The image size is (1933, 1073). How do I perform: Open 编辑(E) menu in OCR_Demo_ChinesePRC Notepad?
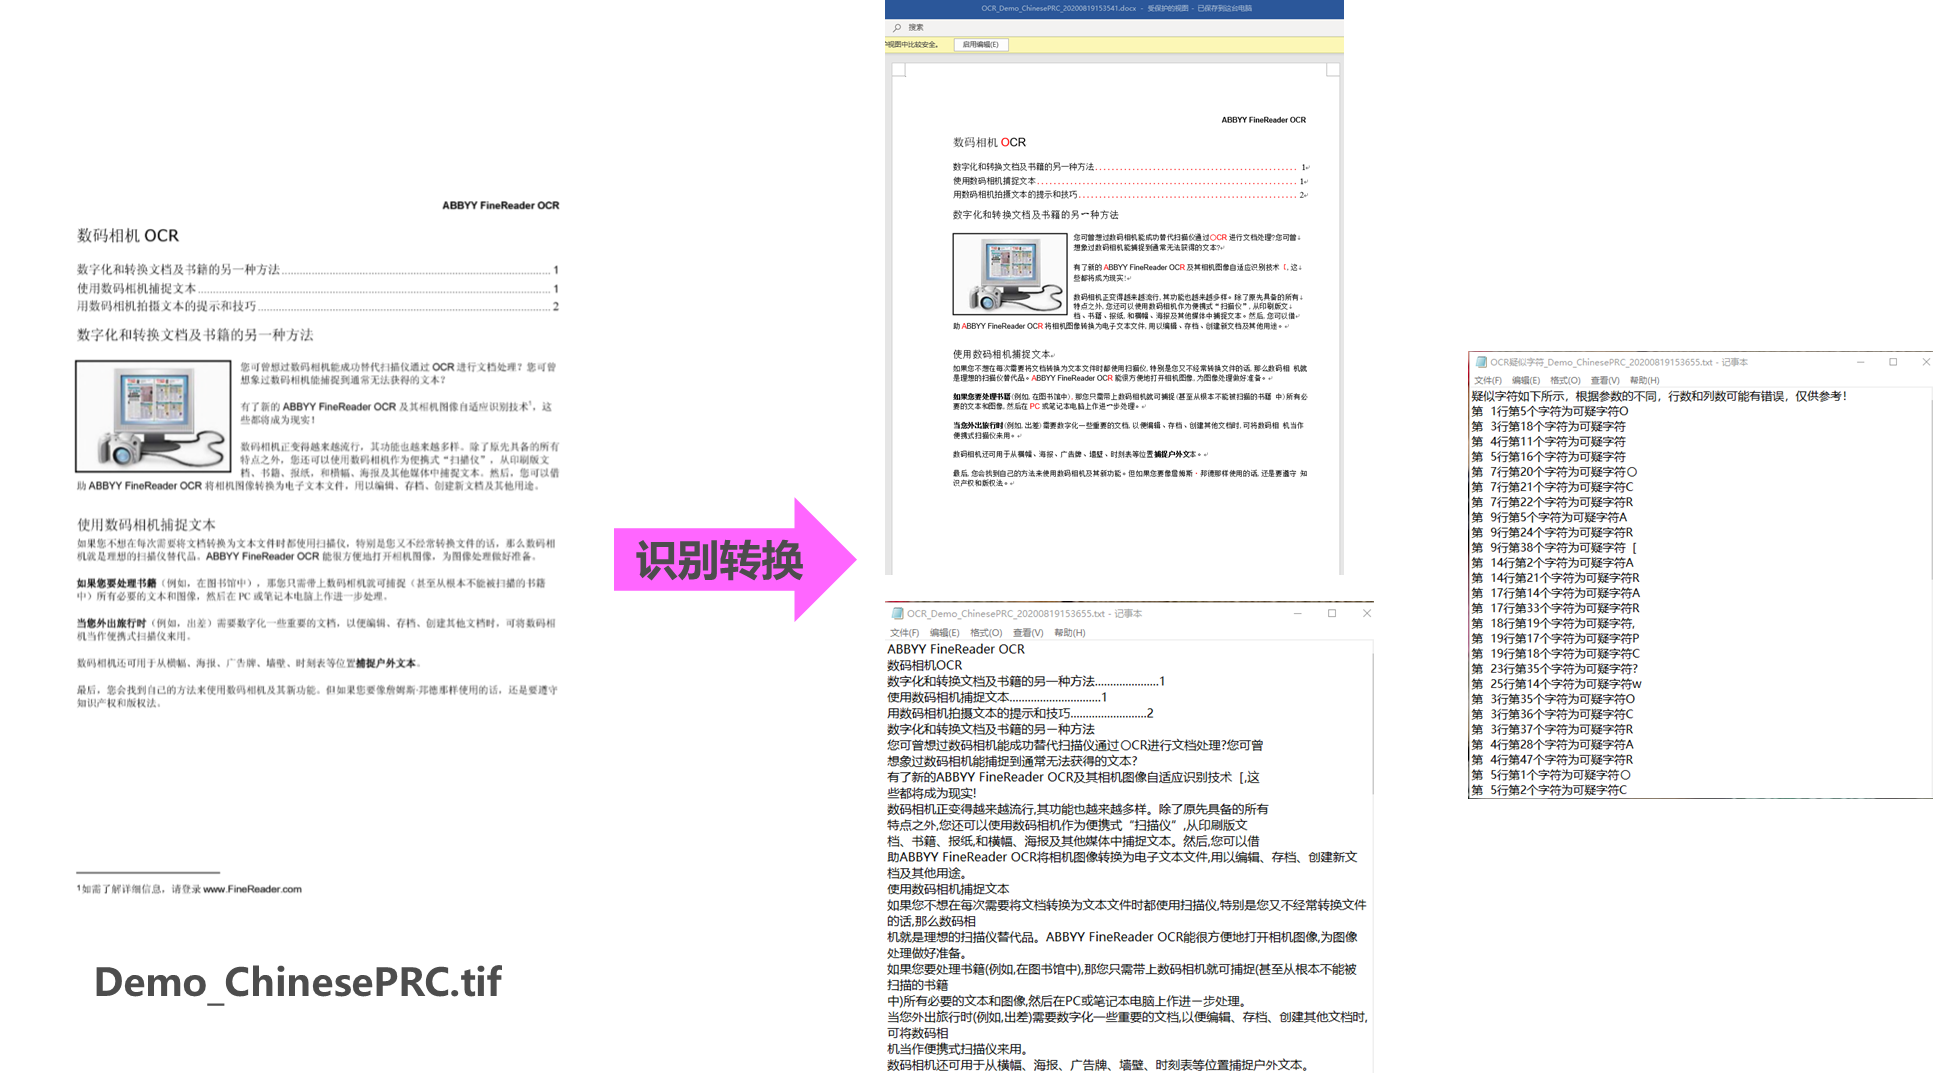[x=944, y=632]
